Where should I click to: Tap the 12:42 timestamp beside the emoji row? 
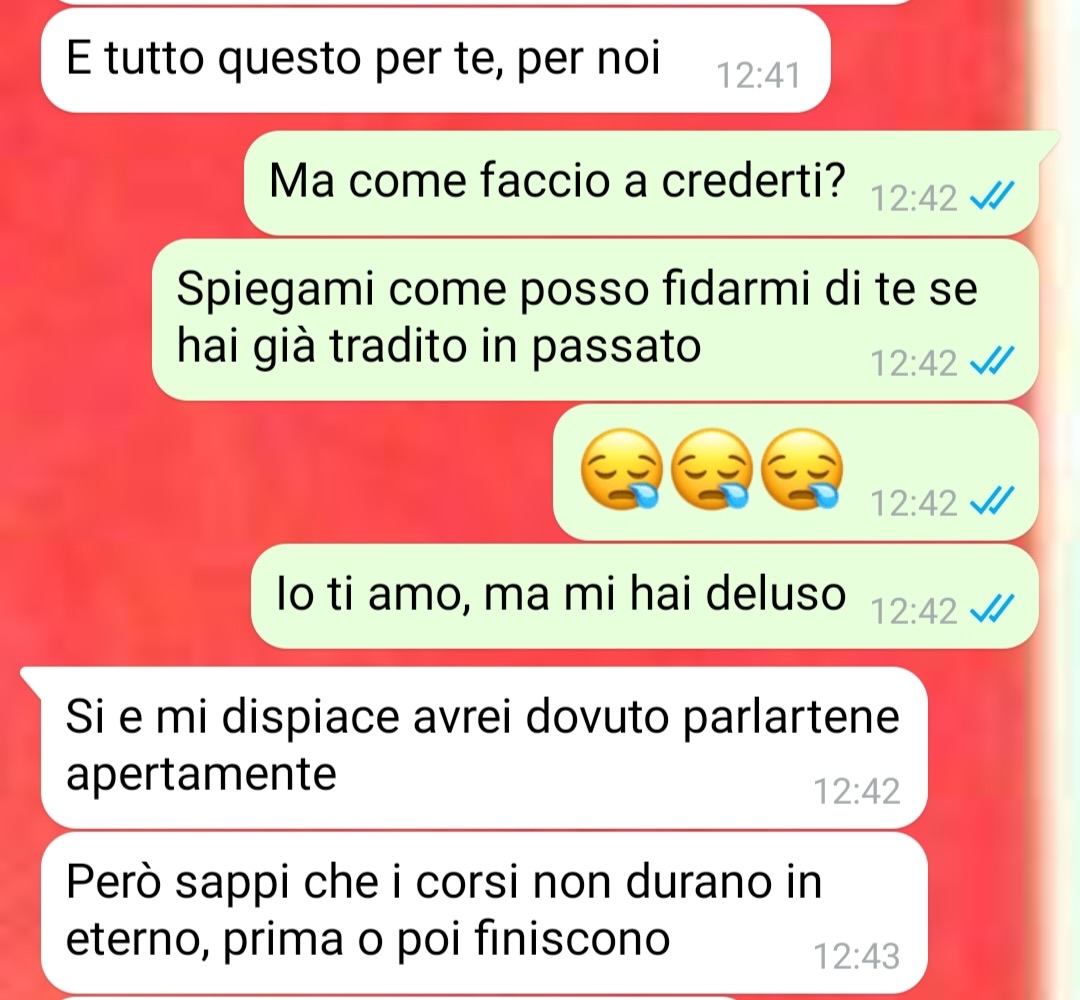click(x=913, y=503)
